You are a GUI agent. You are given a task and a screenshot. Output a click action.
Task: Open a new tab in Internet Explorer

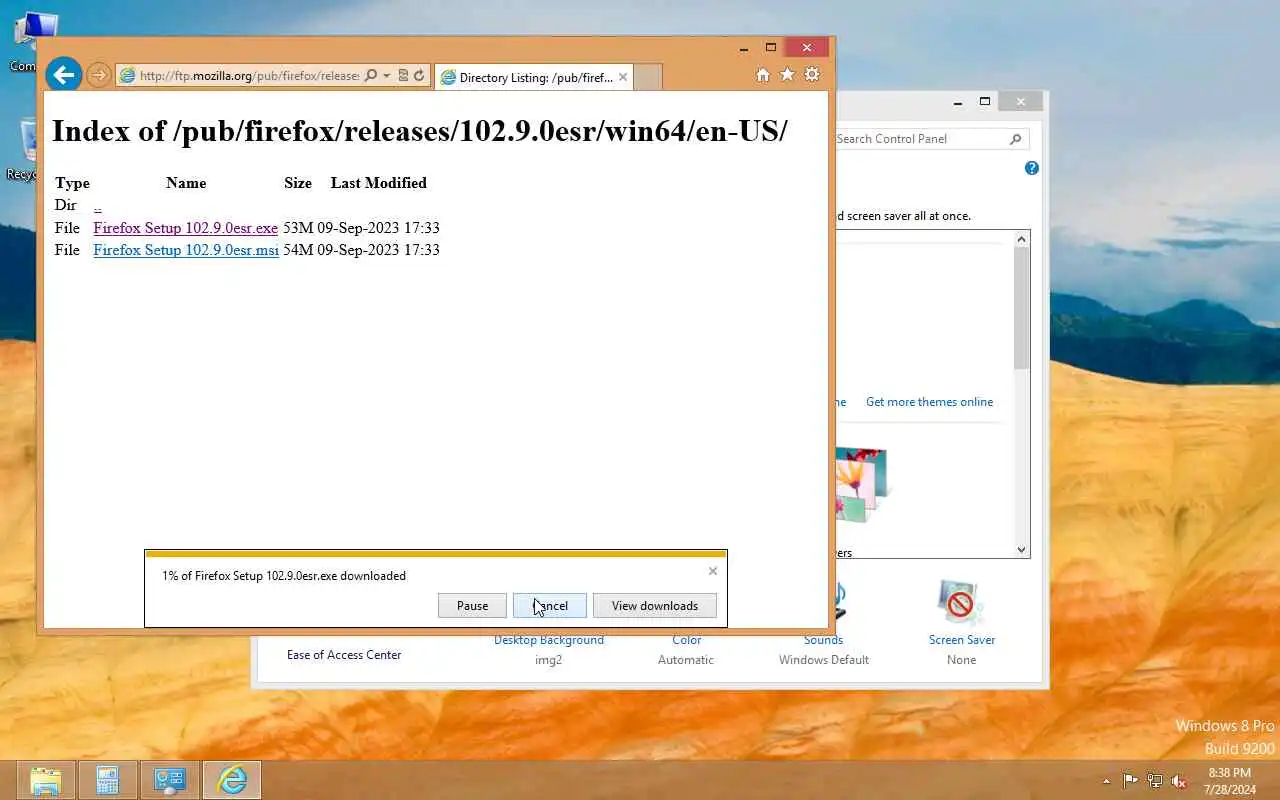click(x=648, y=77)
